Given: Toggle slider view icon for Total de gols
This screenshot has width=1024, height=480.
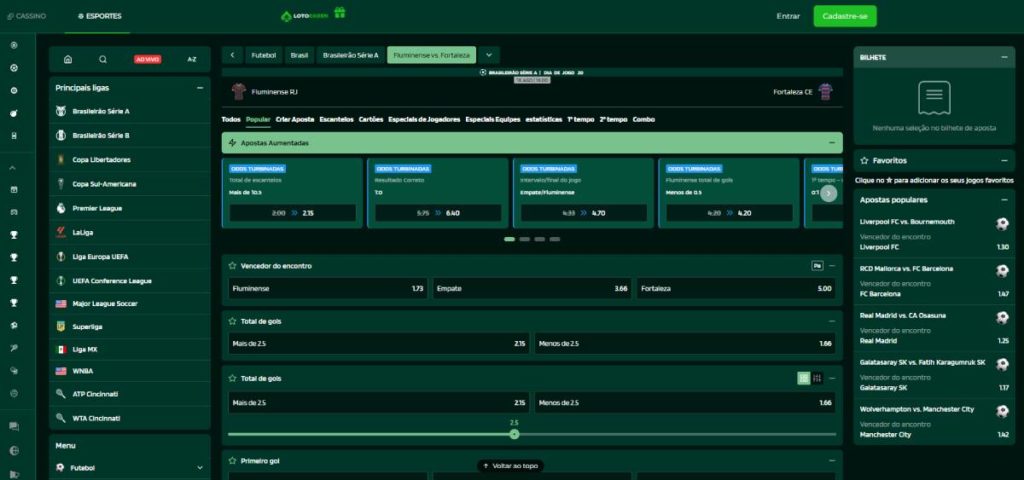Looking at the screenshot, I should 817,378.
